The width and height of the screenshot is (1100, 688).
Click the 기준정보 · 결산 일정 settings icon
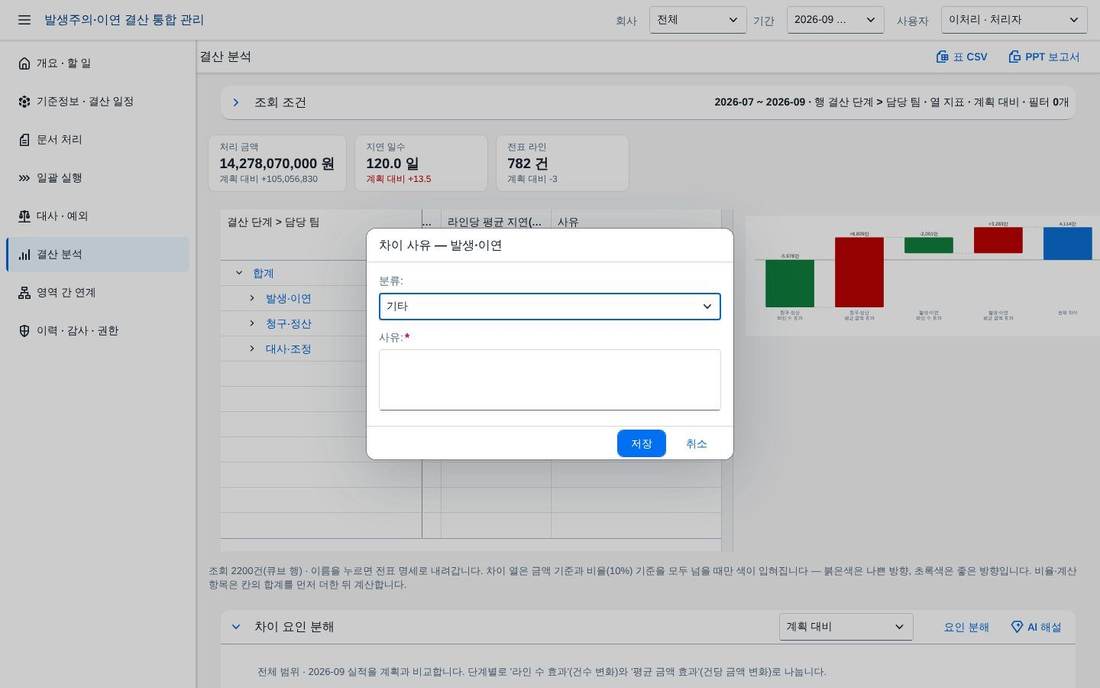[x=25, y=101]
